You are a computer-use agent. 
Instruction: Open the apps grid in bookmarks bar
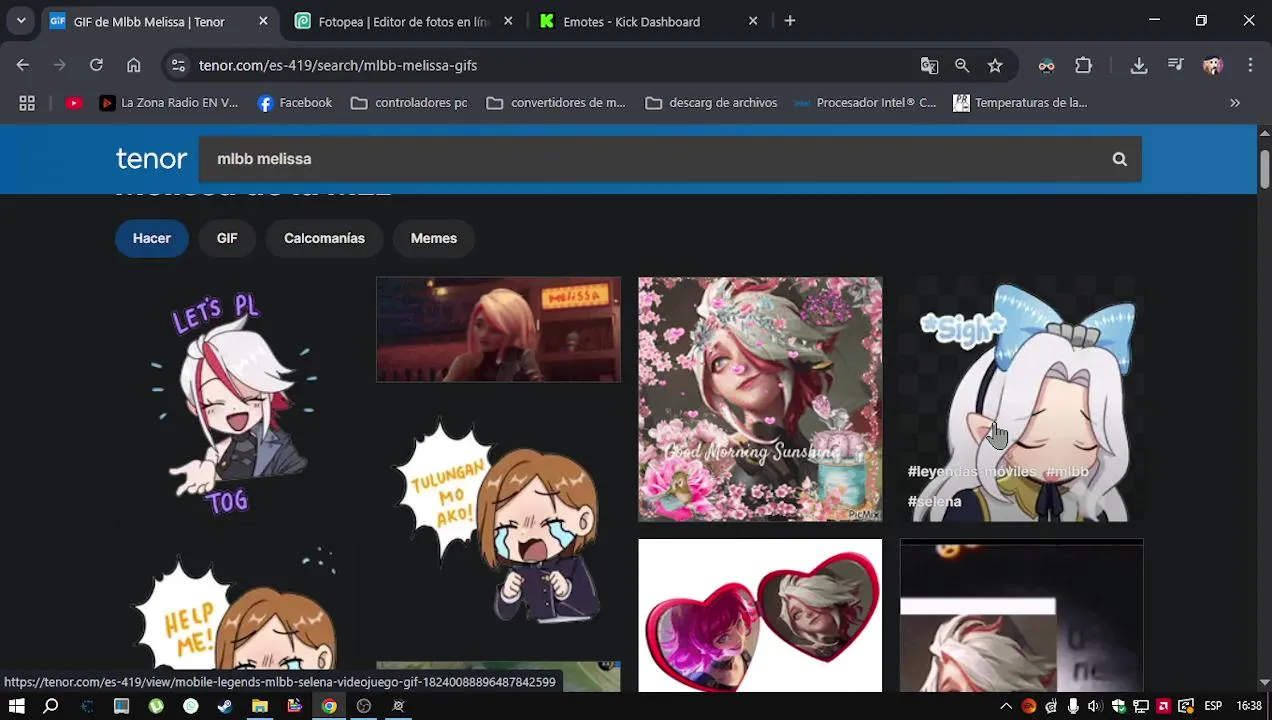point(27,103)
